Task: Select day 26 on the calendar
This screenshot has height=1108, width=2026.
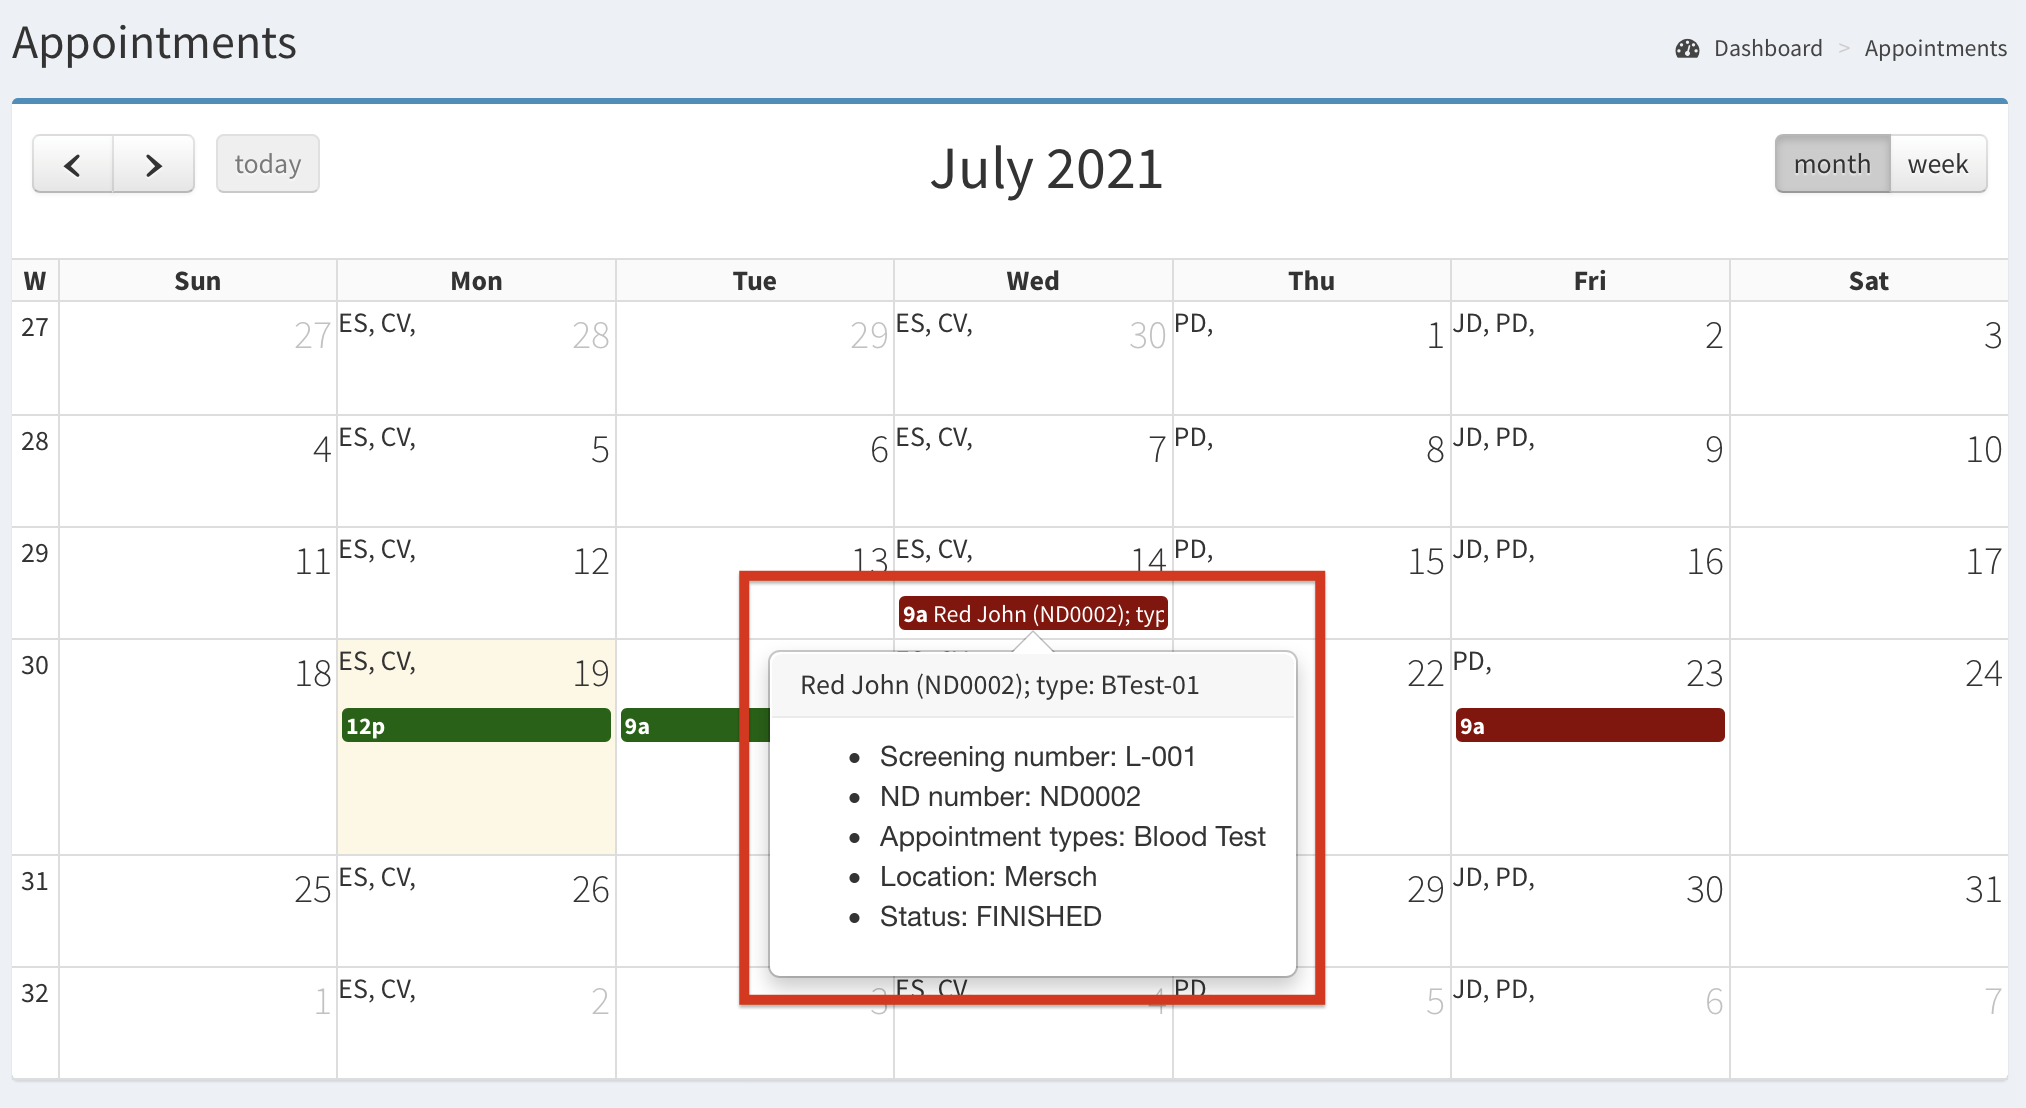Action: tap(591, 890)
